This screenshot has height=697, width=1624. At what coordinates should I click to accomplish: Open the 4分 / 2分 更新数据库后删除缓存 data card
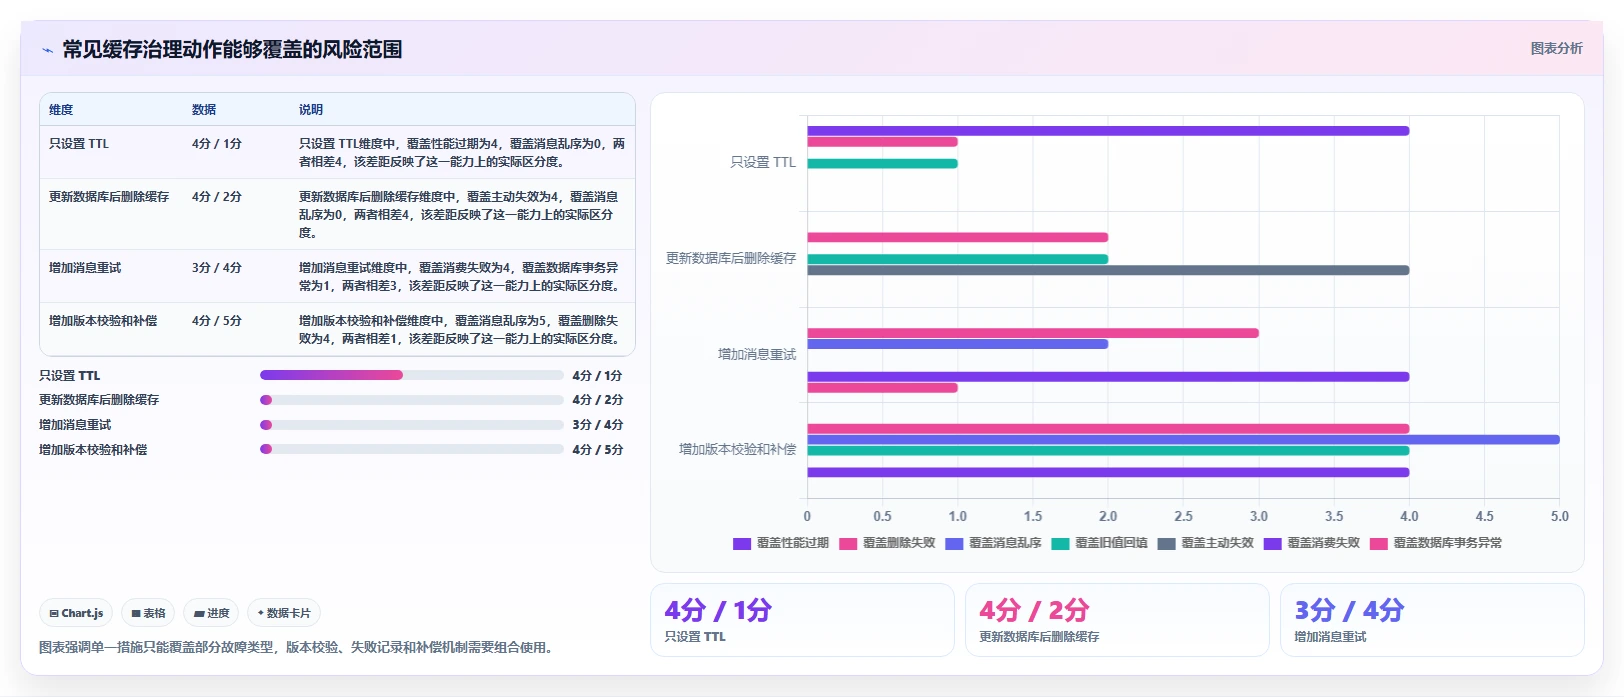[1117, 620]
